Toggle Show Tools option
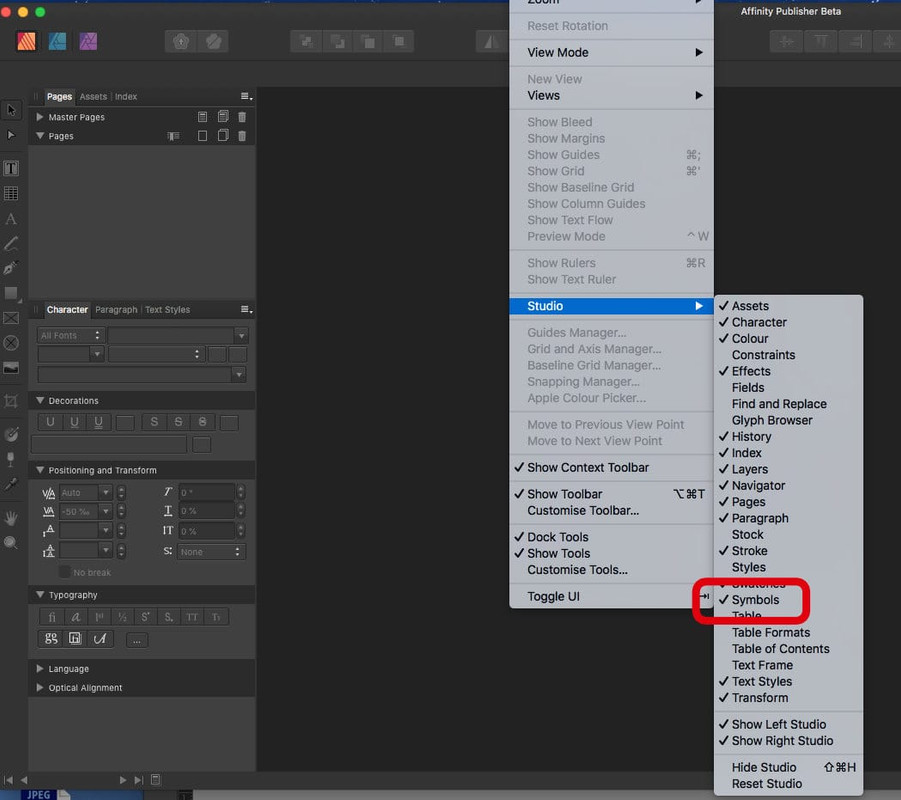The image size is (901, 800). 611,553
